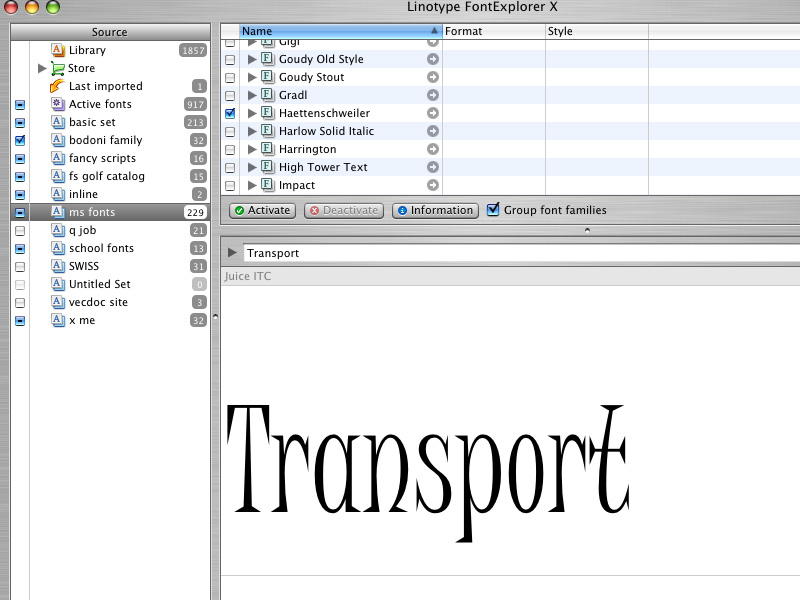Enable the Harrington font checkbox

point(230,150)
